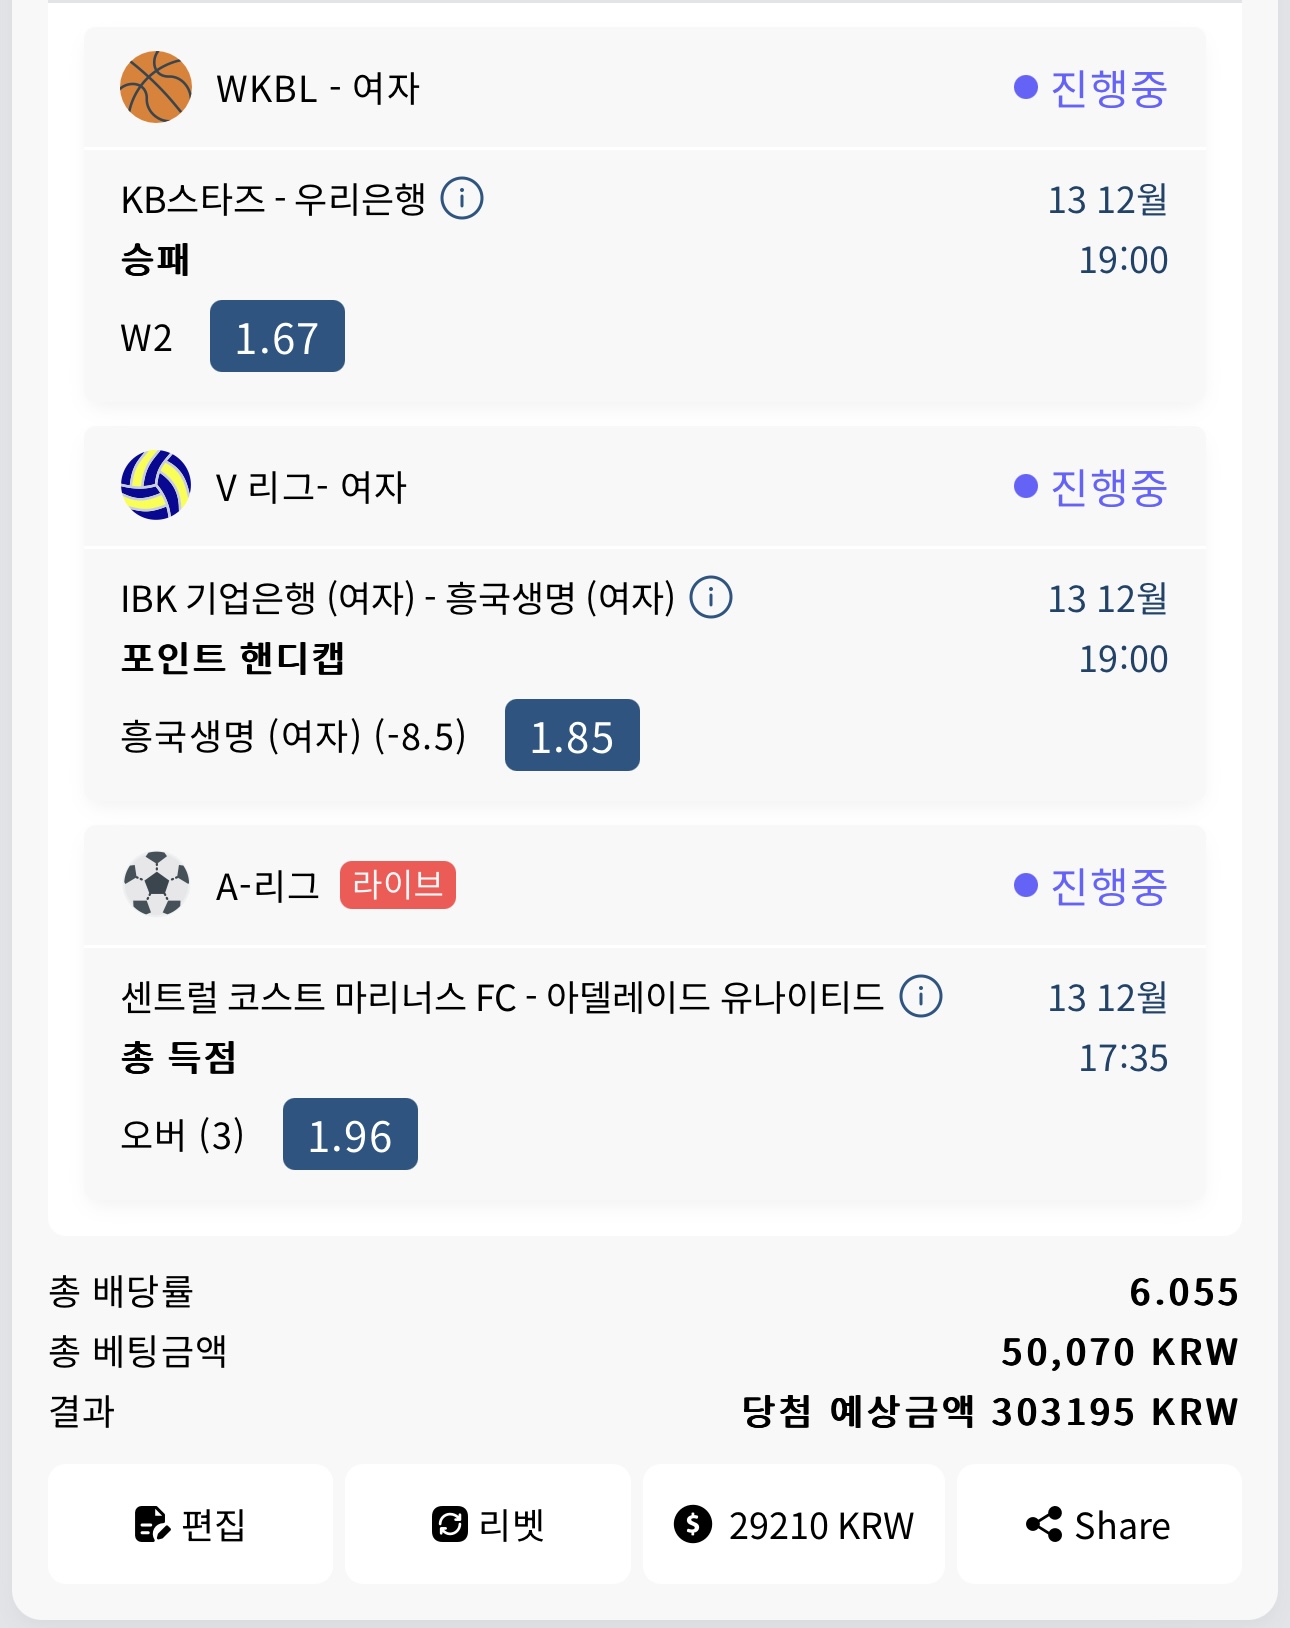1290x1628 pixels.
Task: Open the KB스타즈 - 우리은행 match title
Action: coord(273,199)
